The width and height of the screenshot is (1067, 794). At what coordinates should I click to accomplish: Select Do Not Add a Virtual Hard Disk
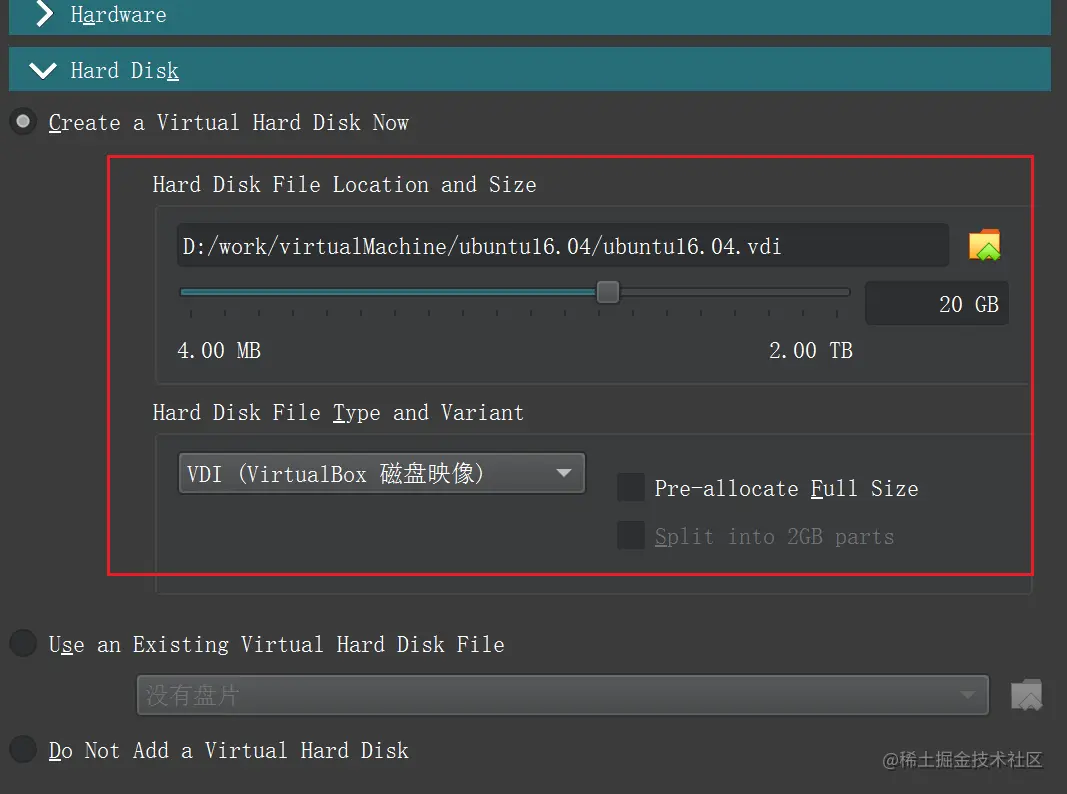tap(23, 750)
